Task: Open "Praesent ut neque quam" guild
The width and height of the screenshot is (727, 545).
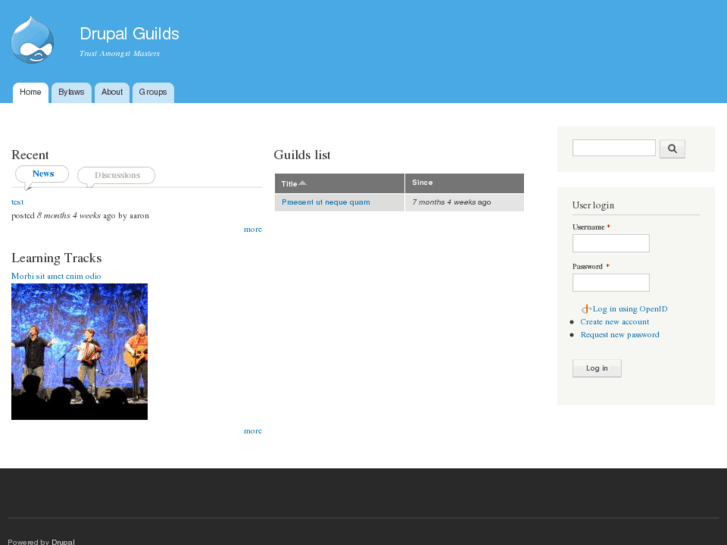Action: (x=326, y=202)
